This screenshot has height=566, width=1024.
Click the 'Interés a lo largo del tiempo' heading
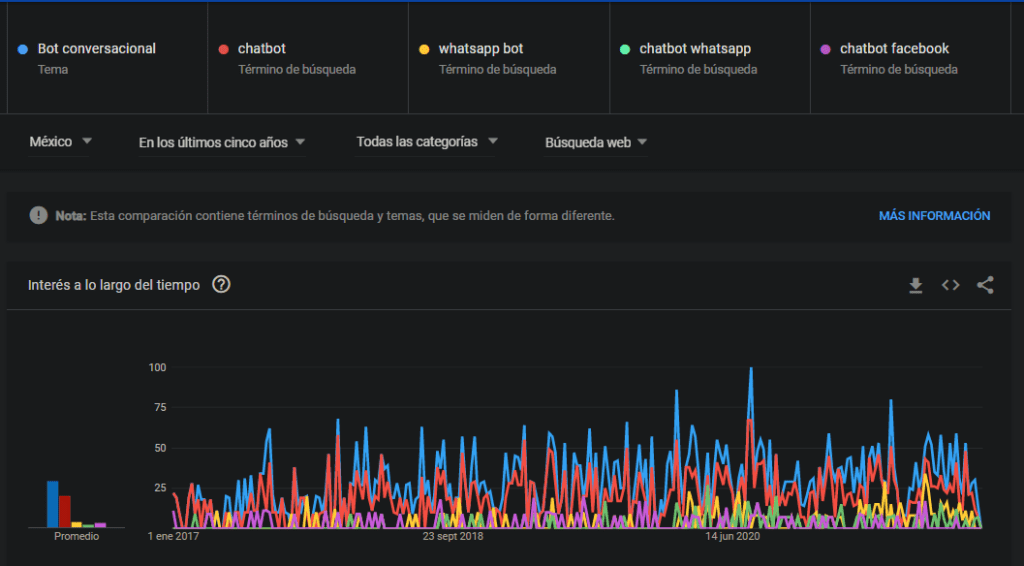114,285
